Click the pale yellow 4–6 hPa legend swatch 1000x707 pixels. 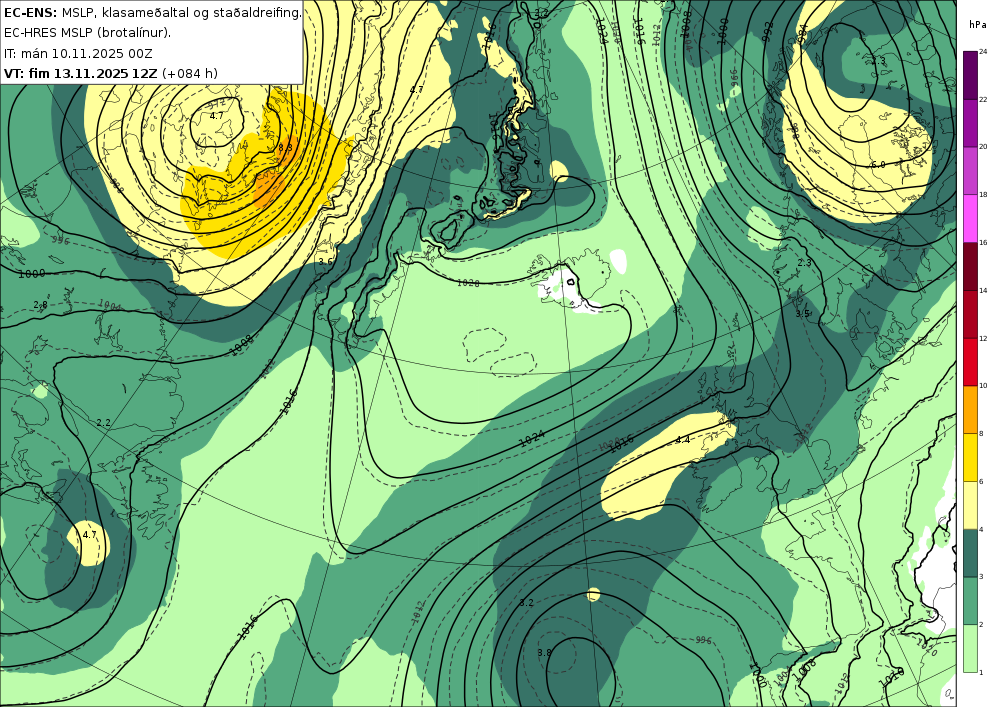click(970, 505)
